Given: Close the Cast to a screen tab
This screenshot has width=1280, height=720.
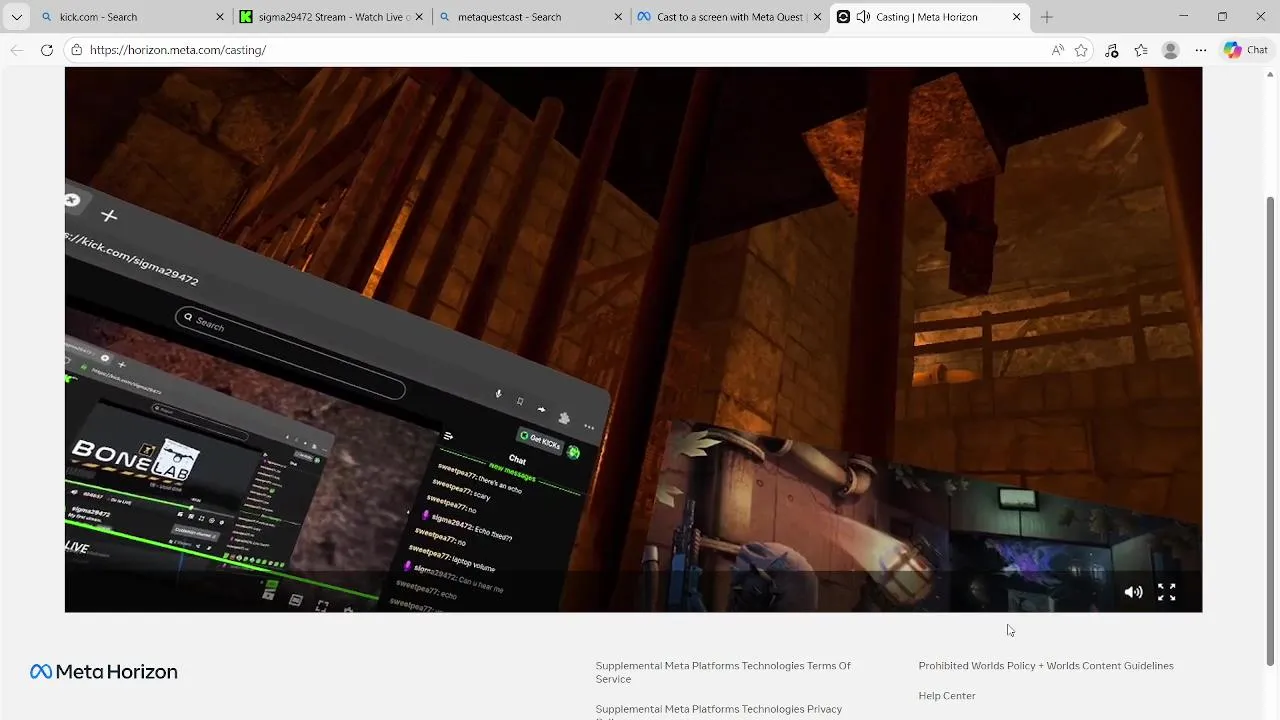Looking at the screenshot, I should pyautogui.click(x=817, y=17).
